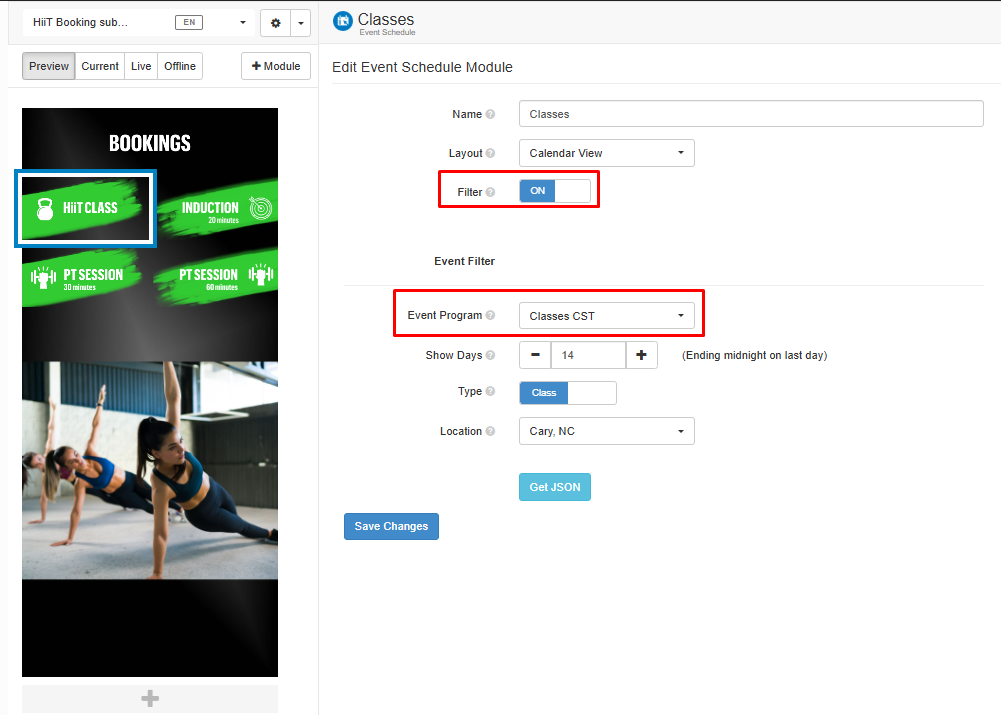Increment Show Days using the plus stepper
This screenshot has height=715, width=1001.
click(x=641, y=355)
